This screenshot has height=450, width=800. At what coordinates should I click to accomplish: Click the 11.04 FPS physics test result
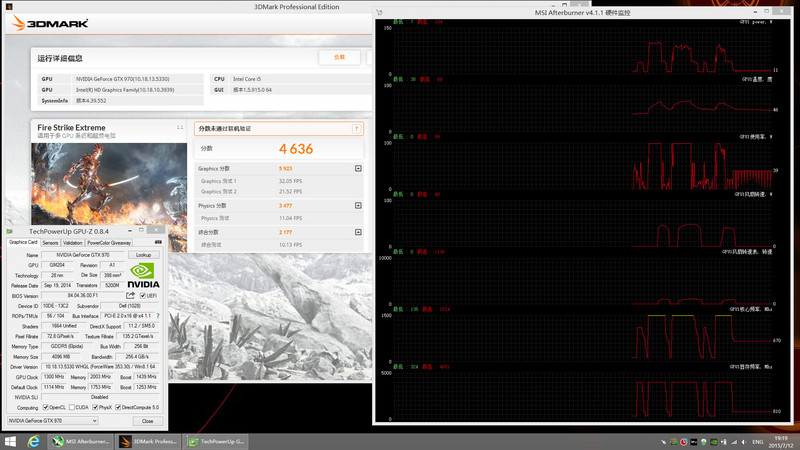coord(290,218)
